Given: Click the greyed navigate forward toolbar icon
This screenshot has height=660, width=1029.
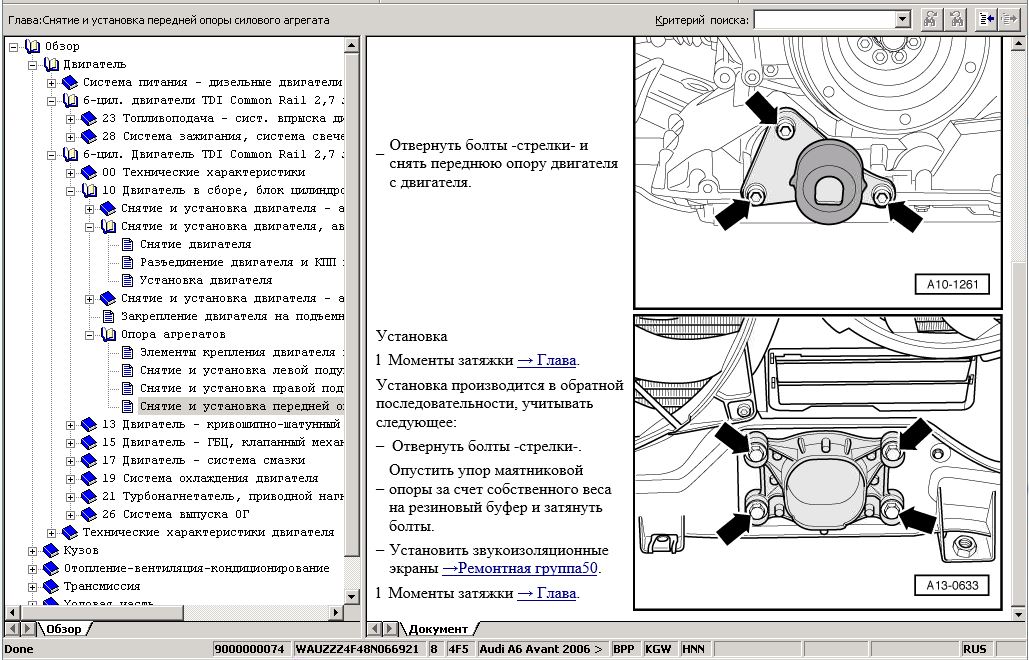Looking at the screenshot, I should coord(1008,20).
